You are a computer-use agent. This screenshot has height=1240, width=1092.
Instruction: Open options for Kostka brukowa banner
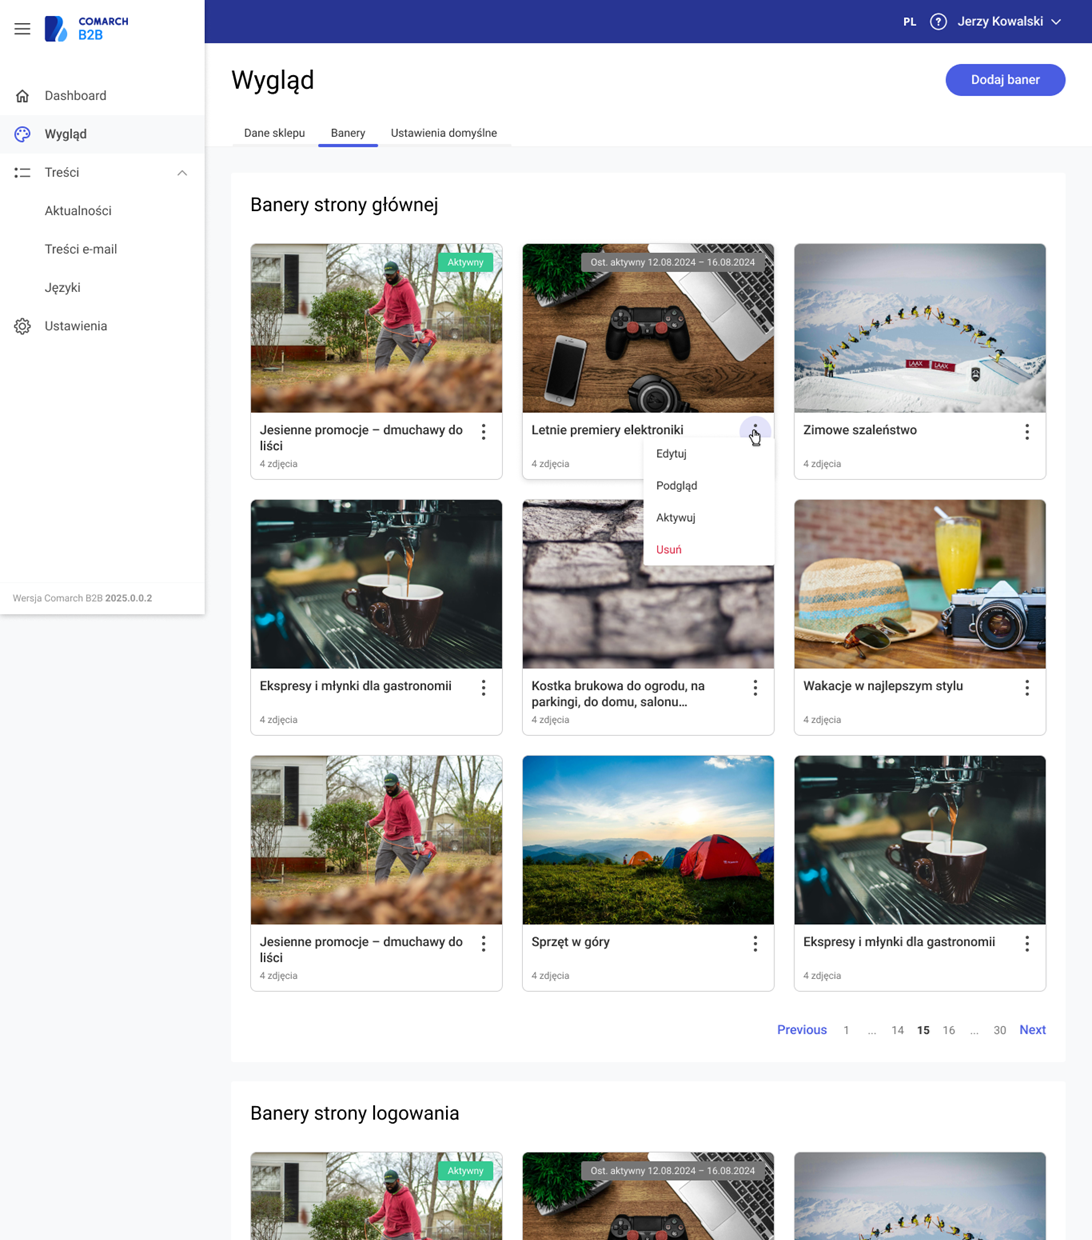click(755, 688)
